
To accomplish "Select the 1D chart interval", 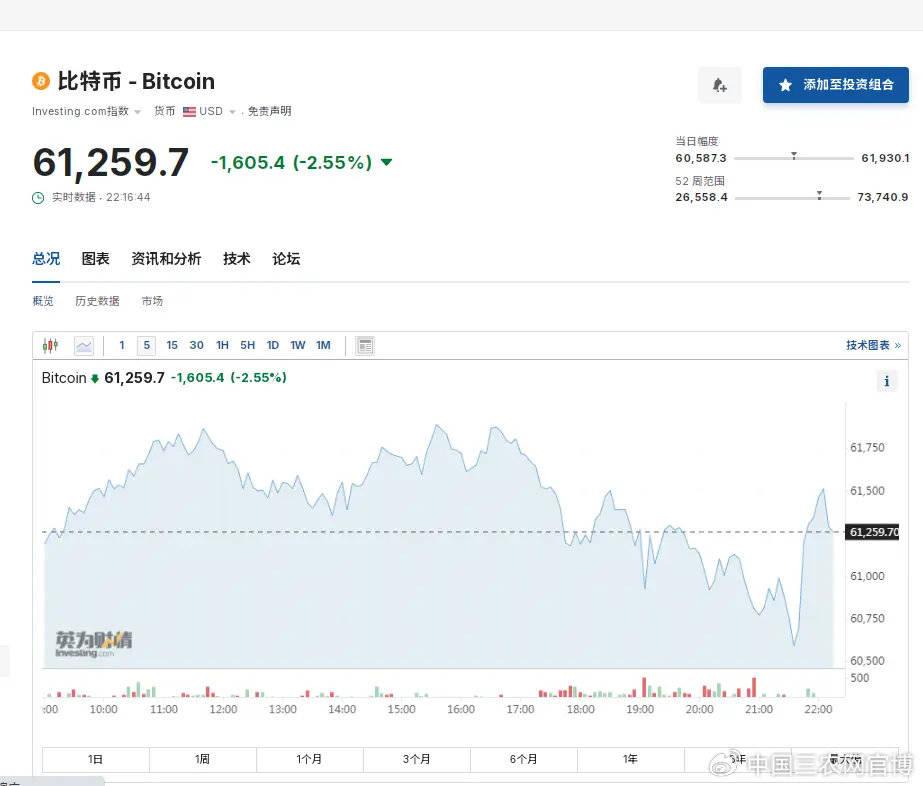I will pos(272,346).
